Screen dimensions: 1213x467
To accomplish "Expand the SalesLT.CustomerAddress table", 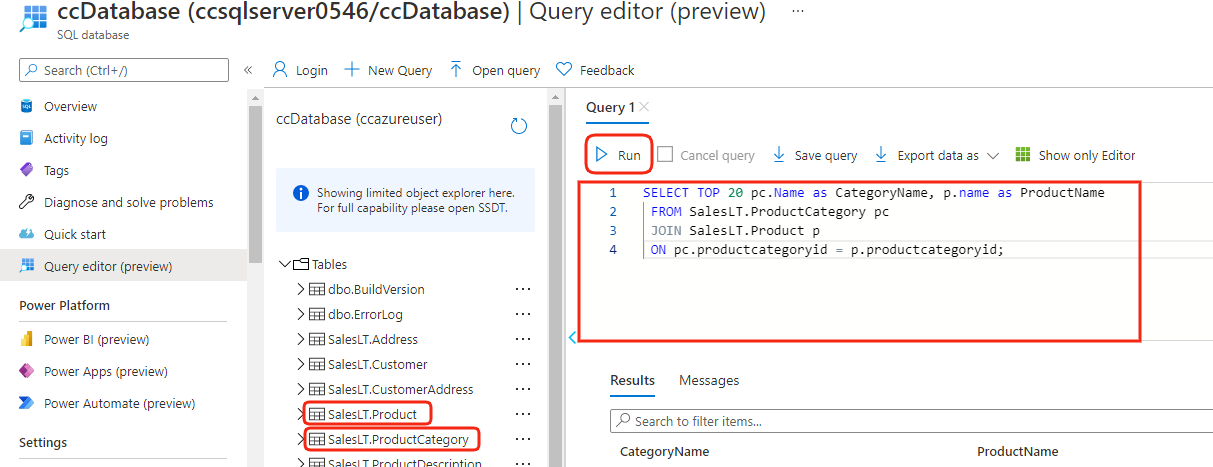I will pos(300,389).
